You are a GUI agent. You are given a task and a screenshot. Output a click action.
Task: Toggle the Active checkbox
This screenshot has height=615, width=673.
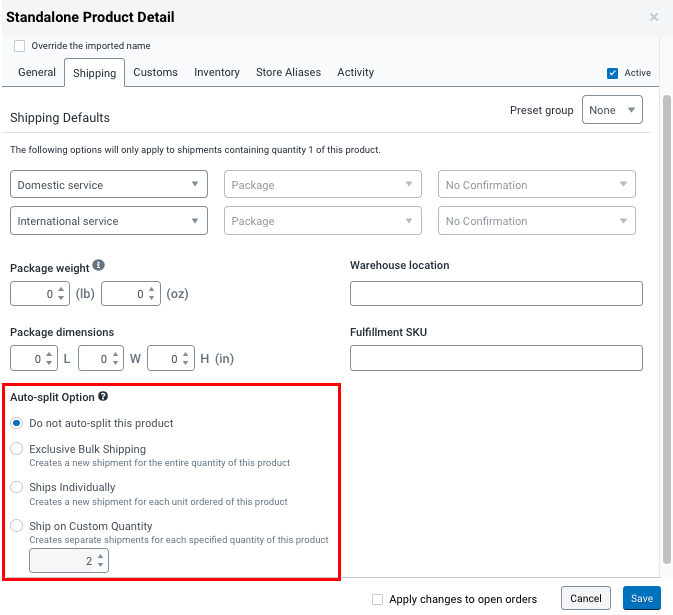pyautogui.click(x=612, y=73)
